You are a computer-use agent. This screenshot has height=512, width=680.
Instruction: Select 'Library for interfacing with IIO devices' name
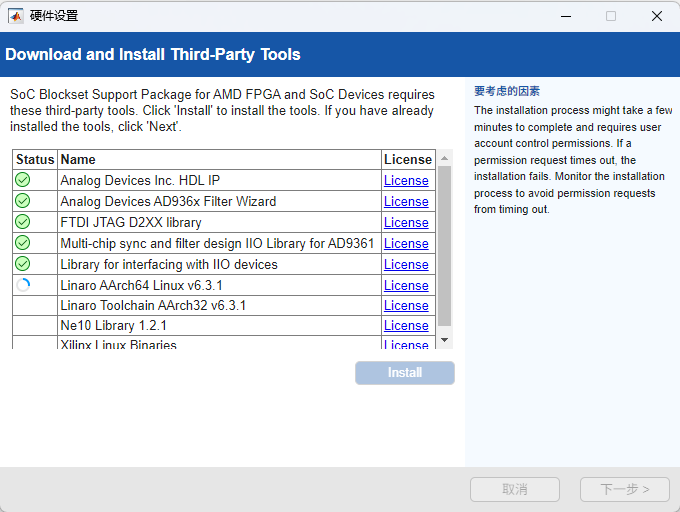tap(169, 264)
